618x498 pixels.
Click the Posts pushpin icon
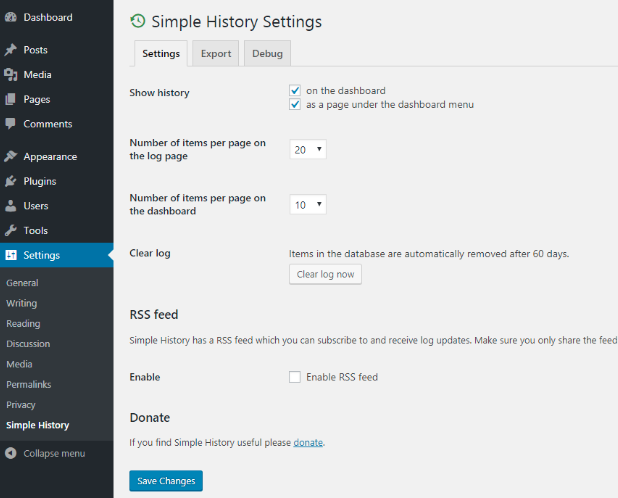click(11, 50)
